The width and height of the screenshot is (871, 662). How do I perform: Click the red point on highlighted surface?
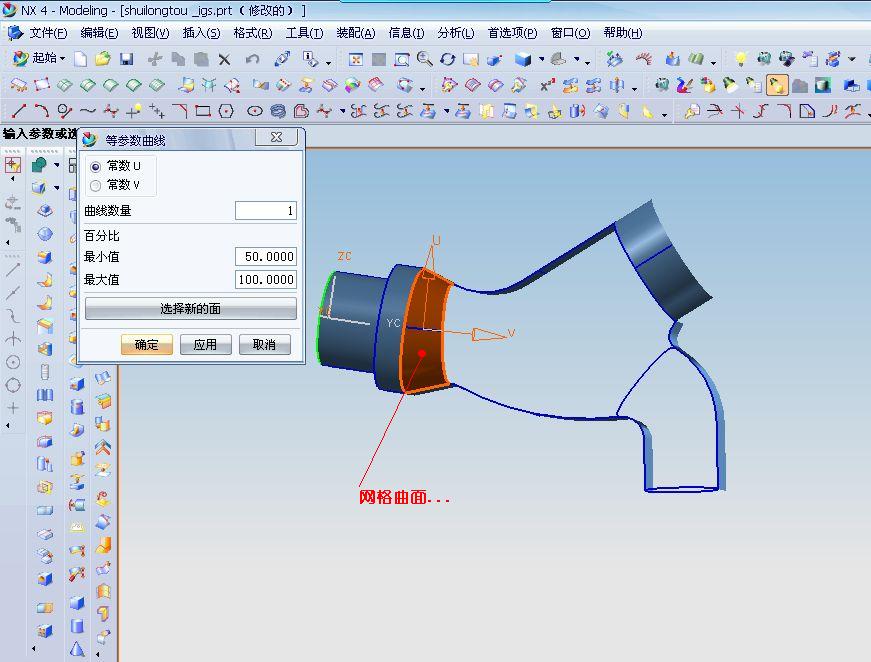point(422,354)
